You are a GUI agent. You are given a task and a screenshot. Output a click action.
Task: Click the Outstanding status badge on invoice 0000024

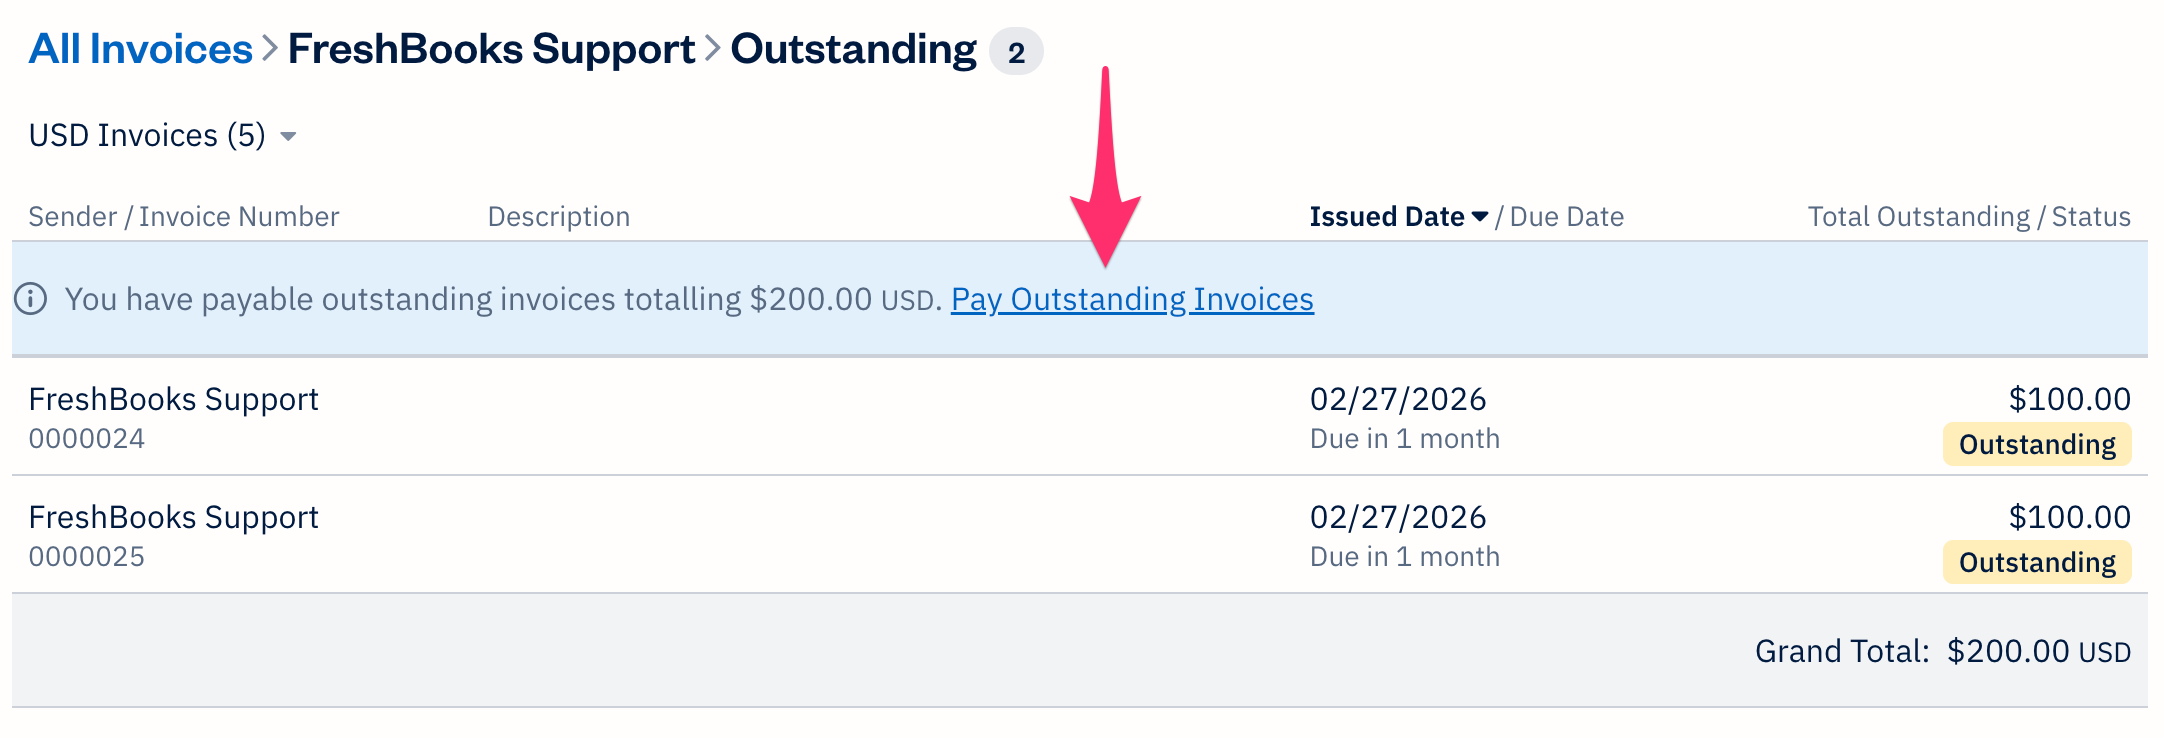click(2037, 444)
